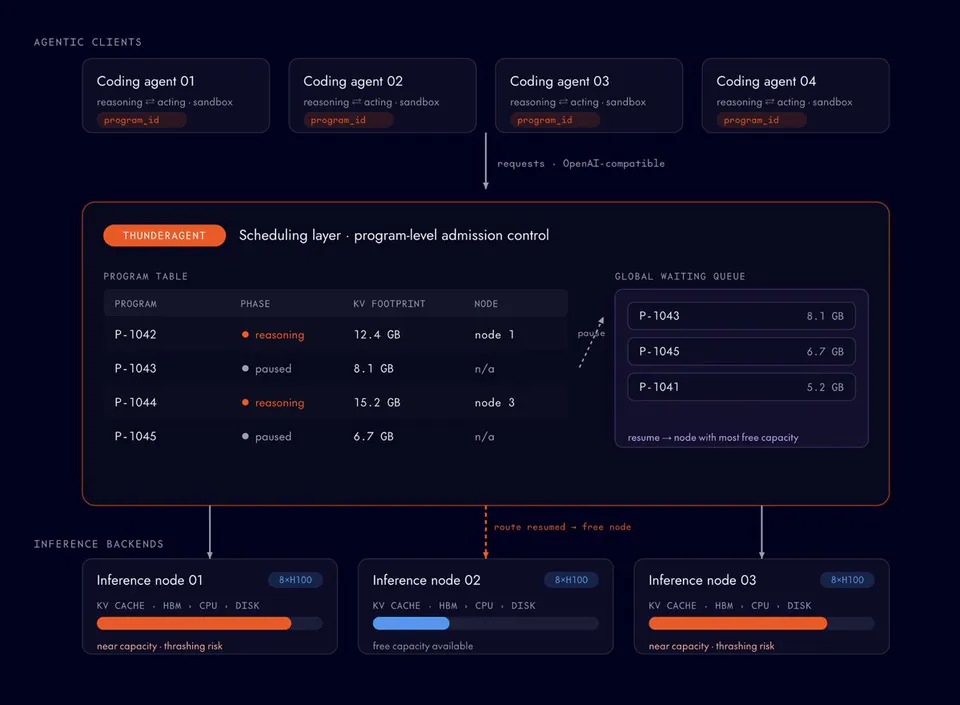
Task: Select the Inference node 03 title
Action: tap(702, 580)
